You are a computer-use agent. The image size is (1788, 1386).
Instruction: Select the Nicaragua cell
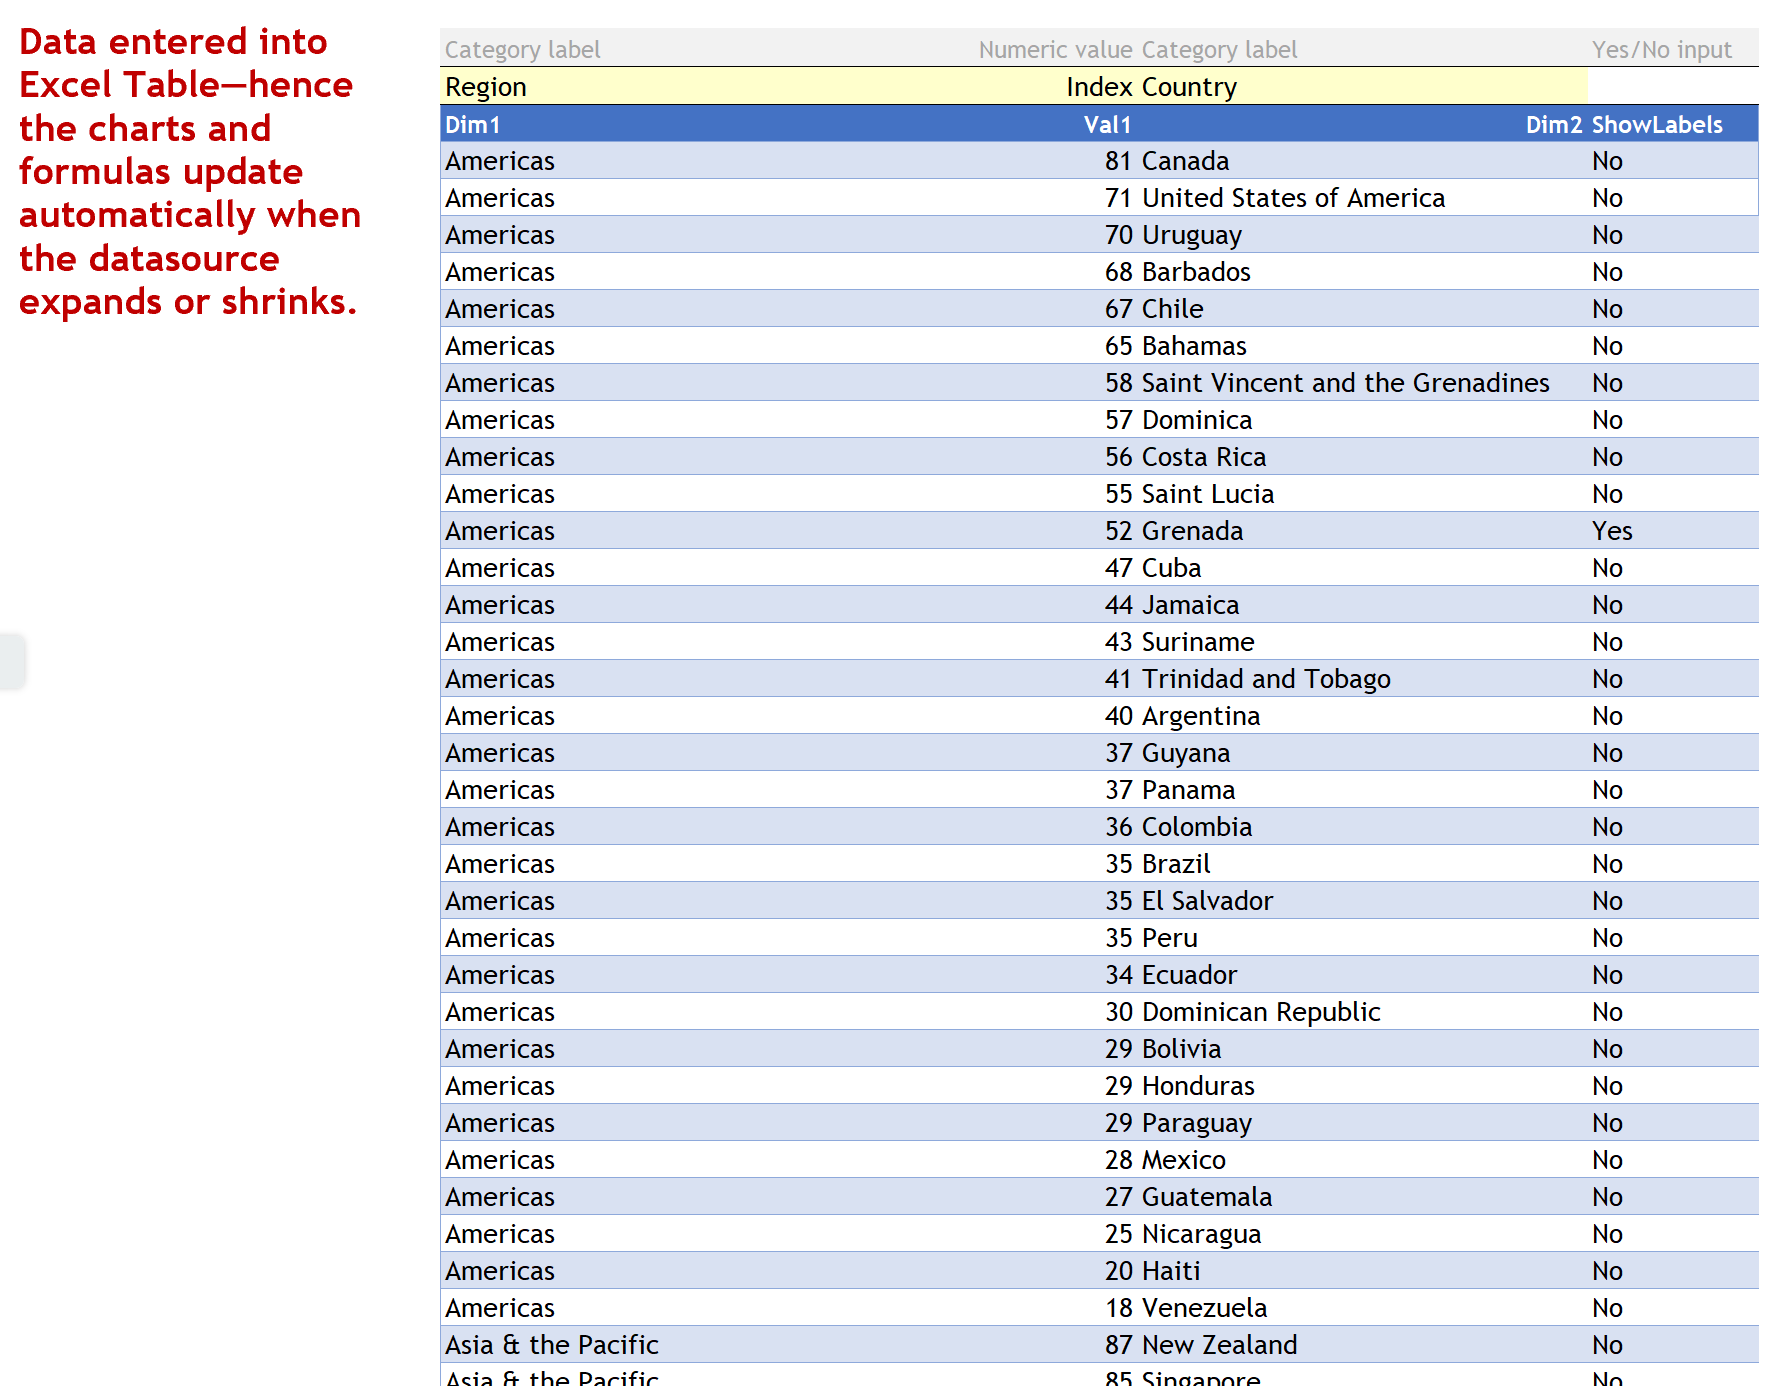[1362, 1234]
